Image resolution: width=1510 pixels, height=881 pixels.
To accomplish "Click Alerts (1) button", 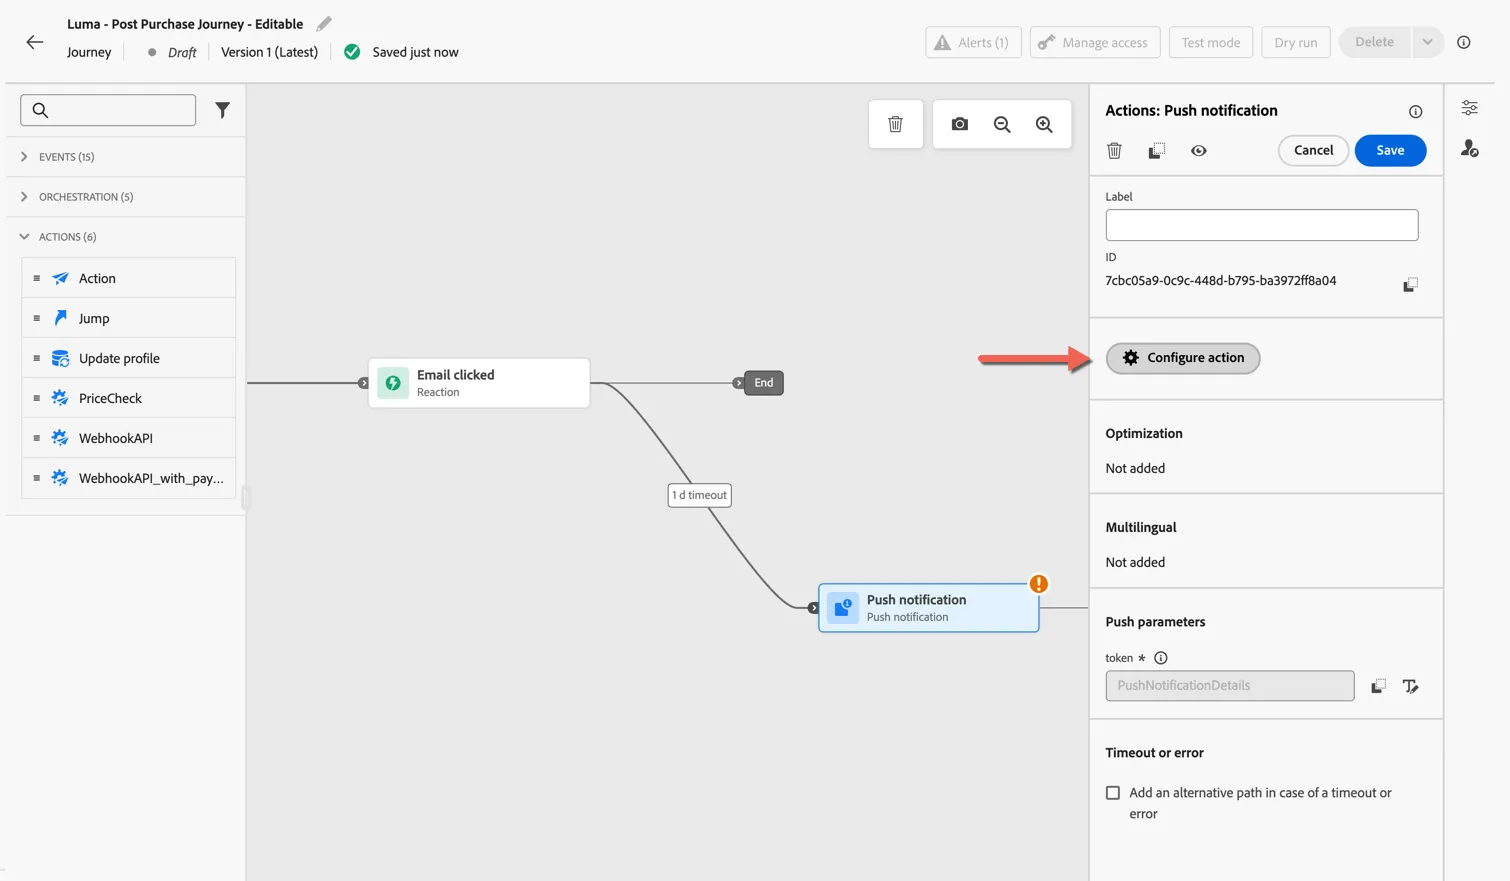I will click(x=973, y=42).
